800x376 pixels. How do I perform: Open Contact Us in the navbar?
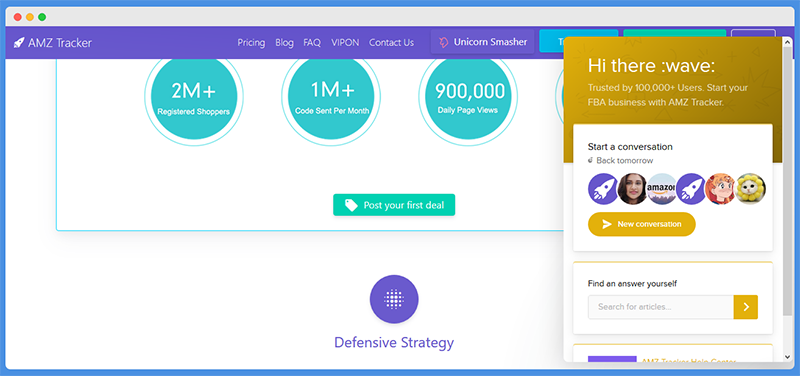[x=391, y=43]
